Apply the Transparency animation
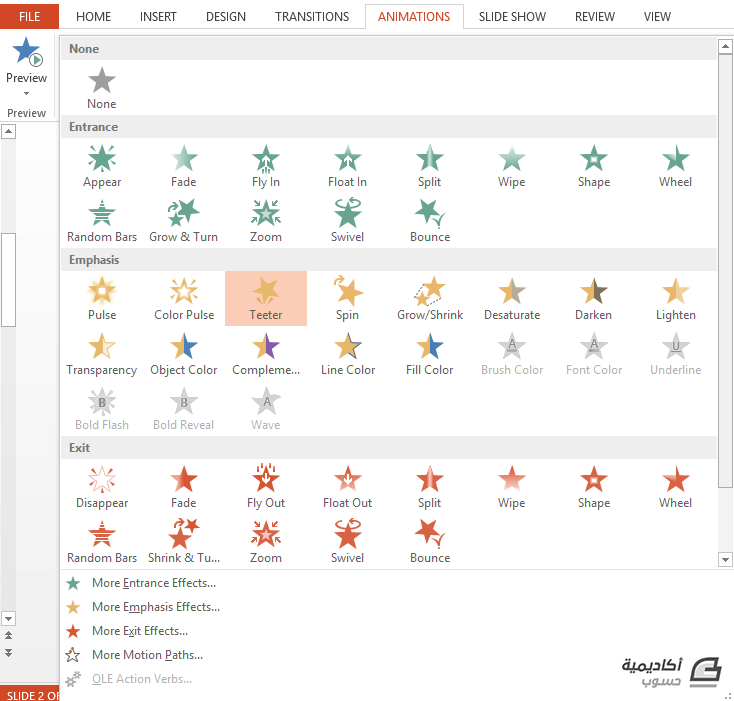Viewport: 734px width, 701px height. tap(102, 354)
